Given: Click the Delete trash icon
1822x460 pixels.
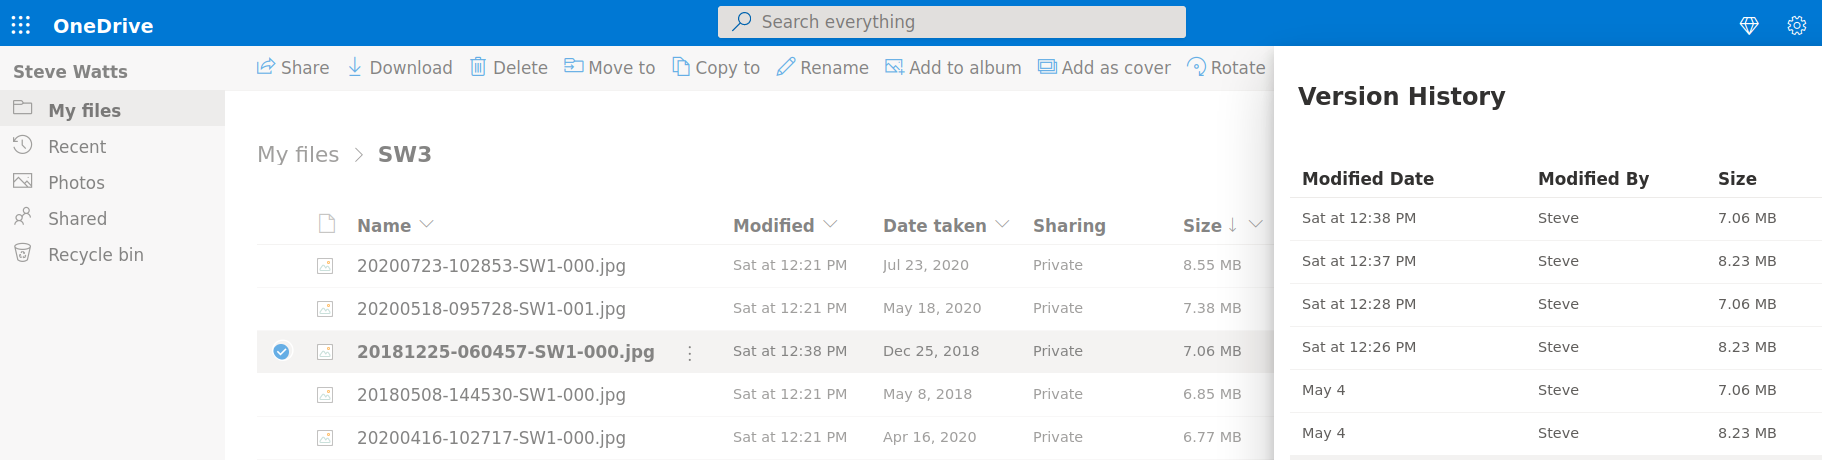Looking at the screenshot, I should [x=478, y=67].
